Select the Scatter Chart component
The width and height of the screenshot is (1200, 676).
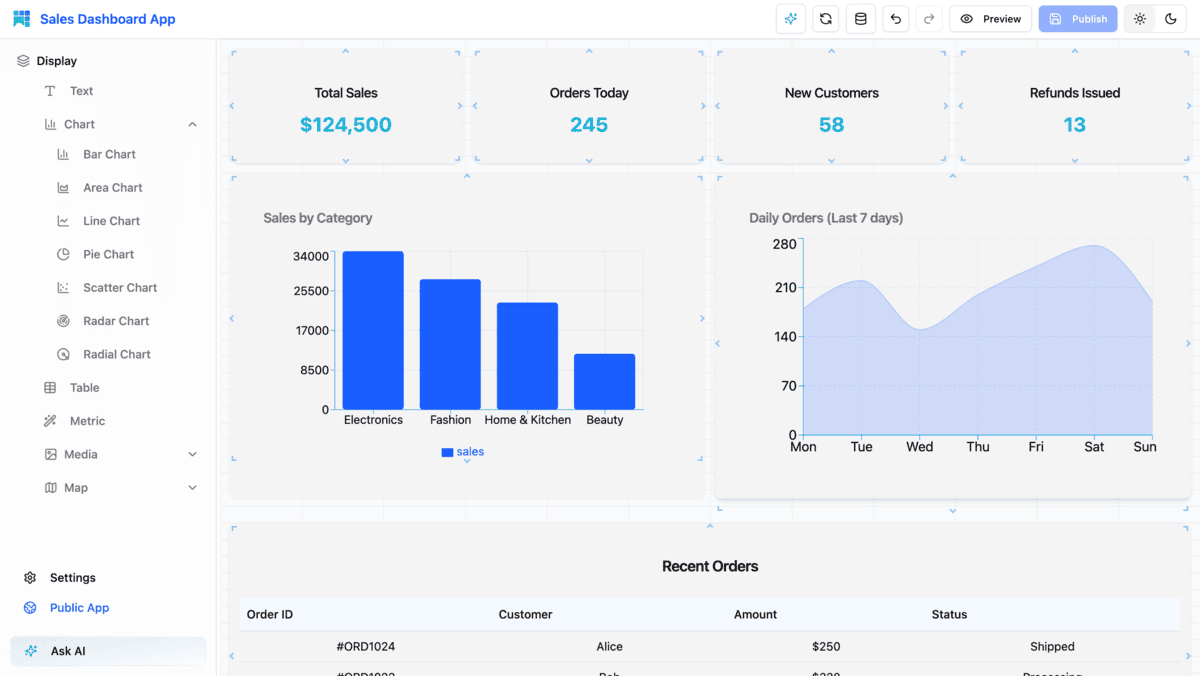(120, 287)
